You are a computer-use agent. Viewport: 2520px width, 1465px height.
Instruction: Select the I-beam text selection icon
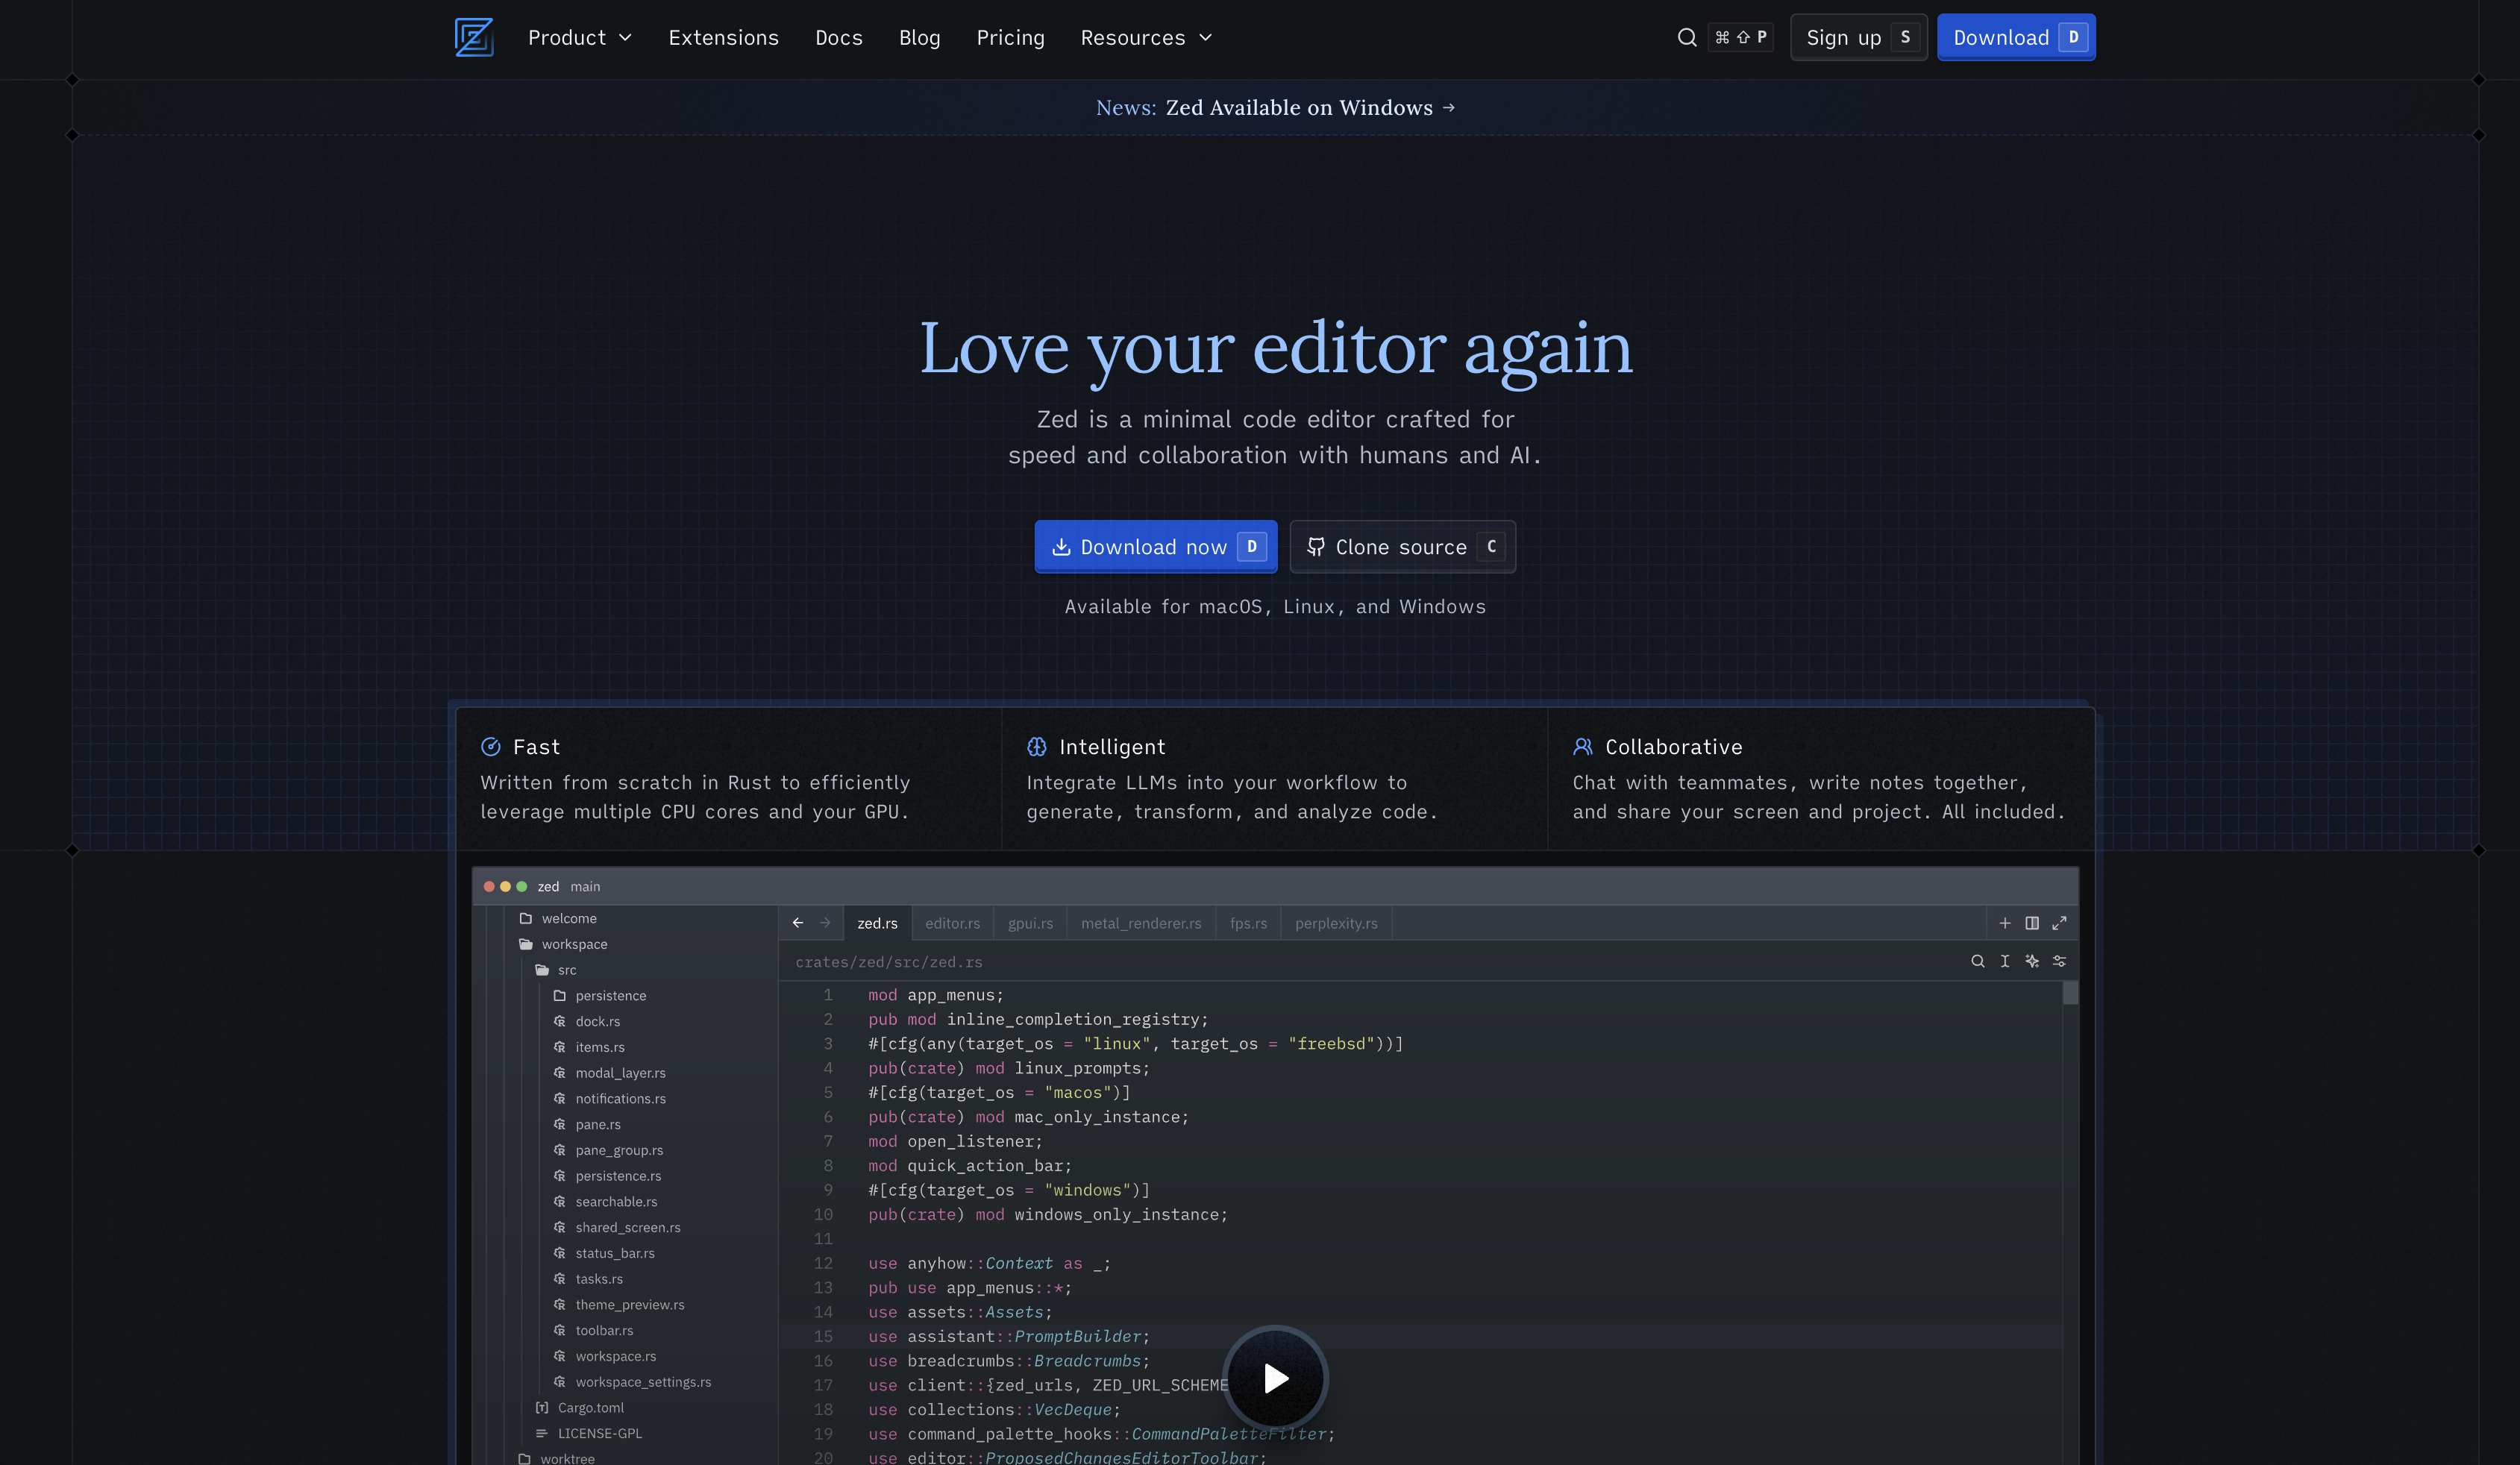pyautogui.click(x=2005, y=961)
